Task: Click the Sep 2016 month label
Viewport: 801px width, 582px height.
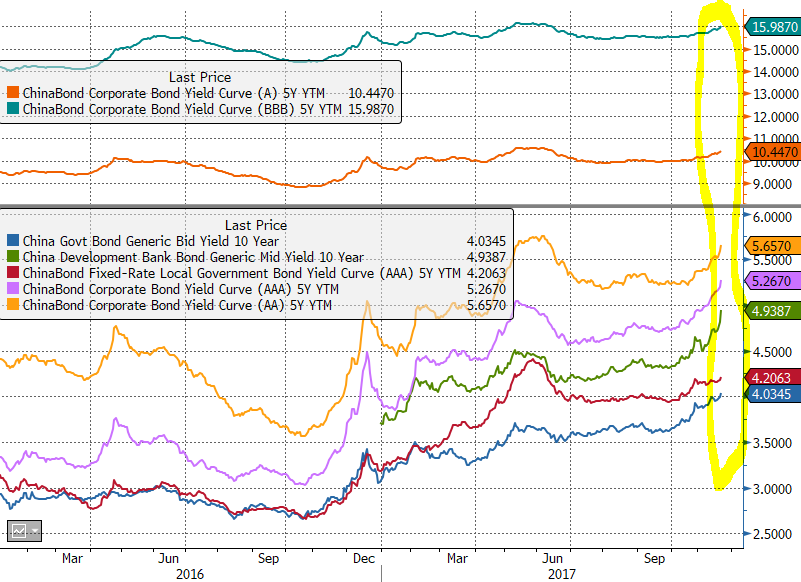Action: [x=268, y=558]
